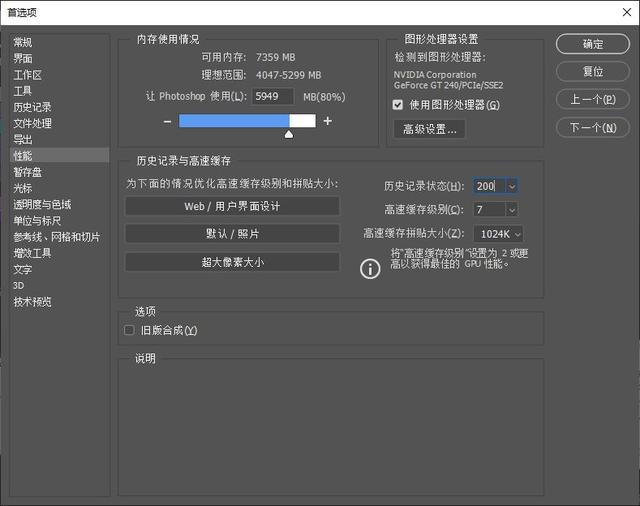Image resolution: width=640 pixels, height=506 pixels.
Task: Click the info icon near GPU hint
Action: (370, 269)
